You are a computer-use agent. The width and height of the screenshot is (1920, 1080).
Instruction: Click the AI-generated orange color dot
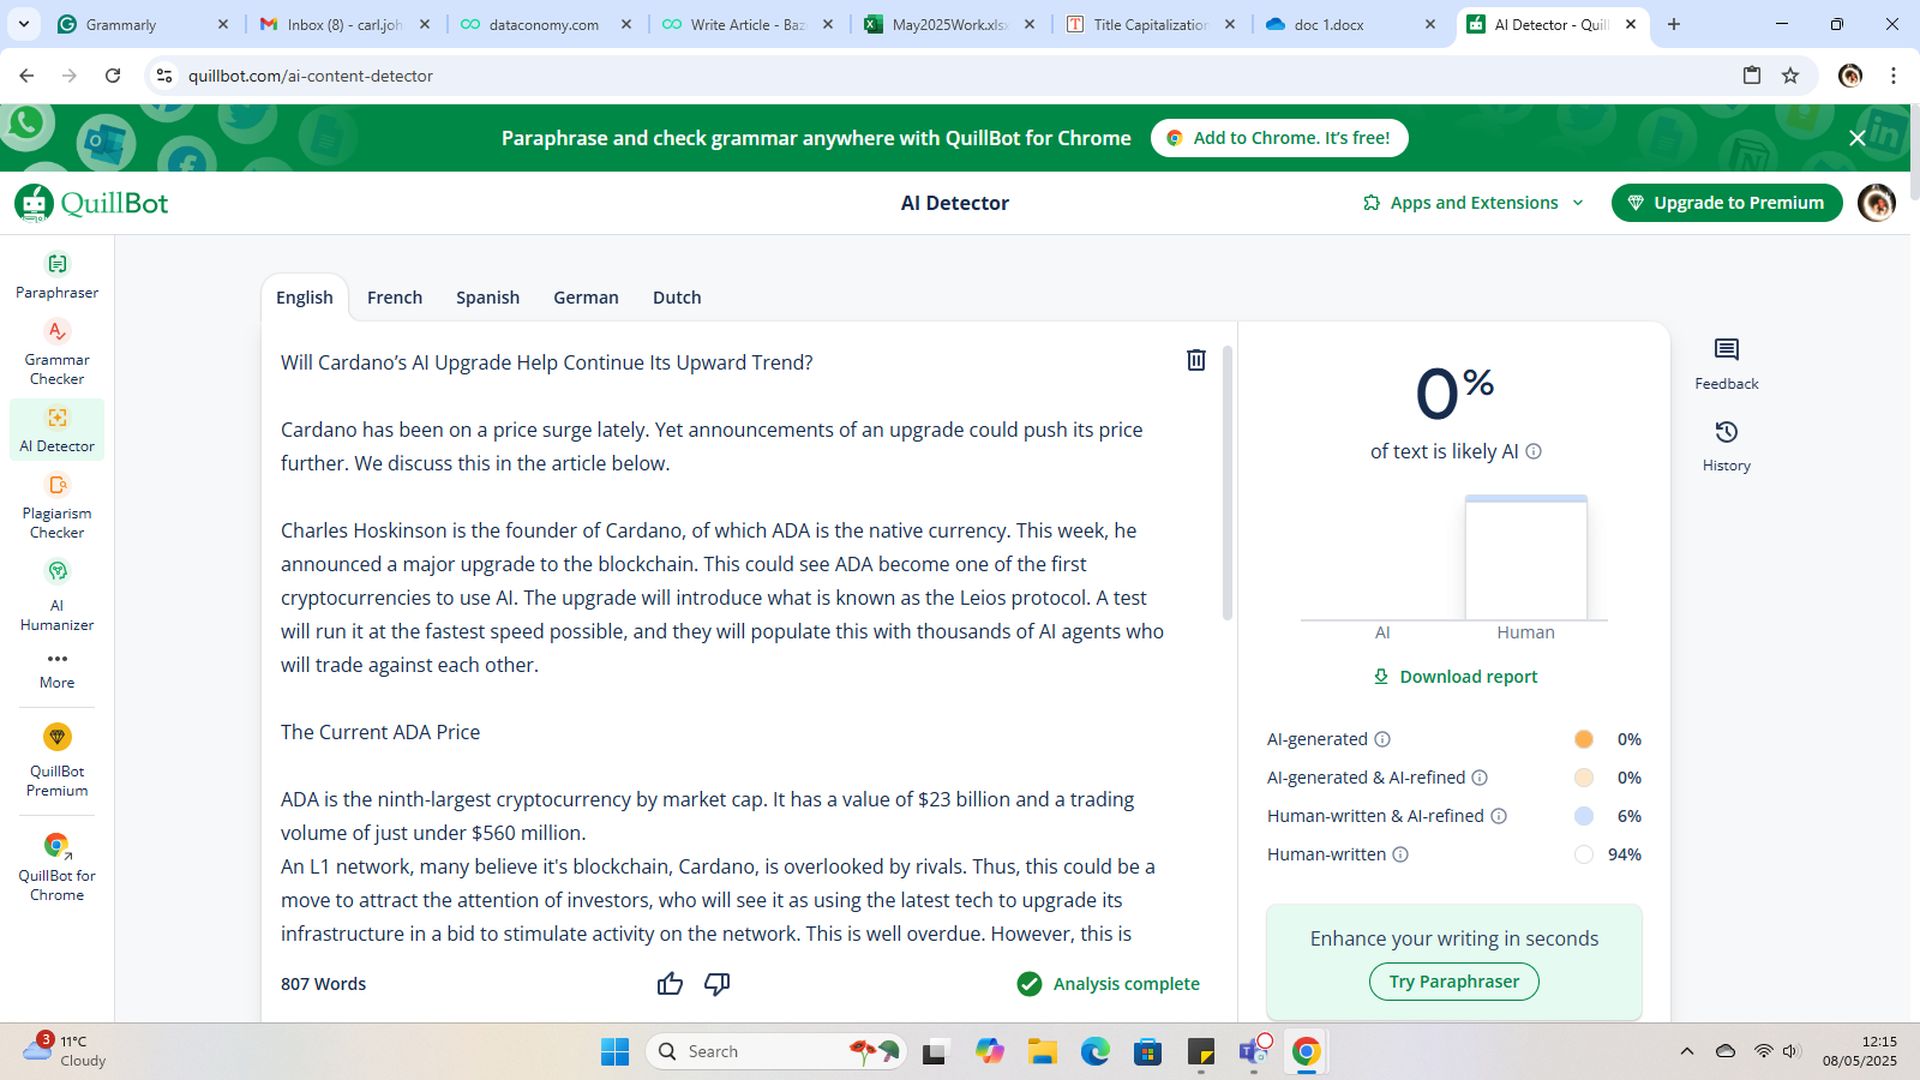(x=1583, y=739)
